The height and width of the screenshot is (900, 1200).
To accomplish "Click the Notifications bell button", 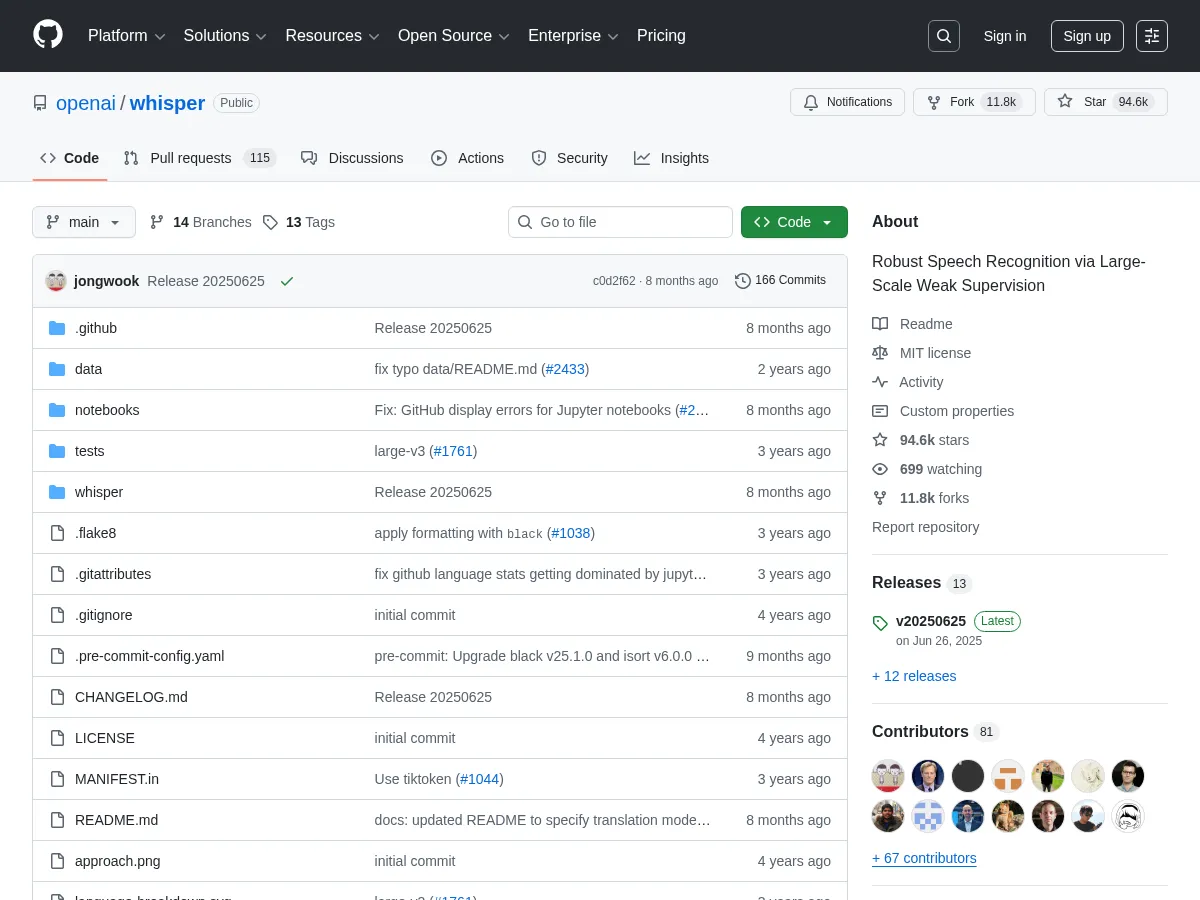I will [847, 102].
